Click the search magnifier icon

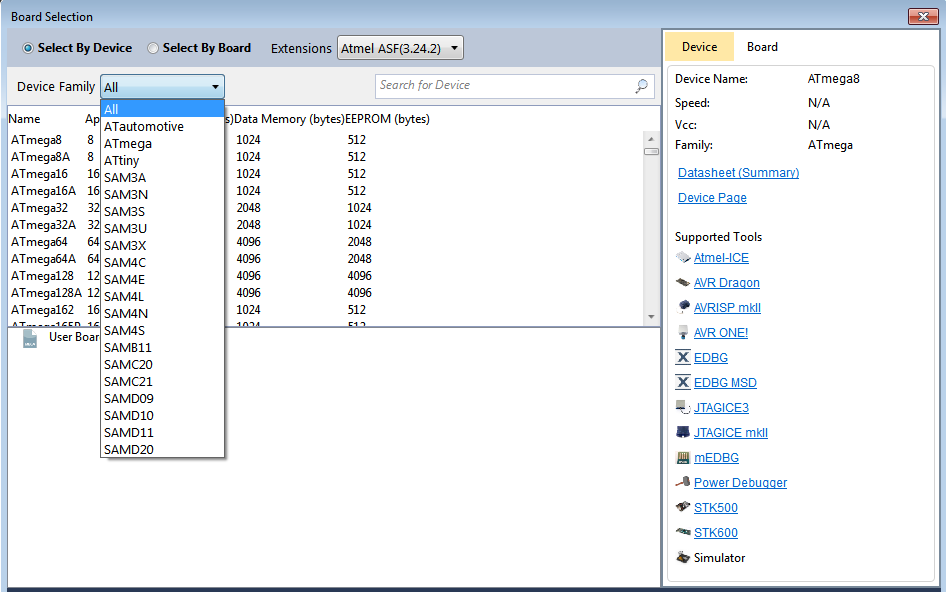pos(641,86)
